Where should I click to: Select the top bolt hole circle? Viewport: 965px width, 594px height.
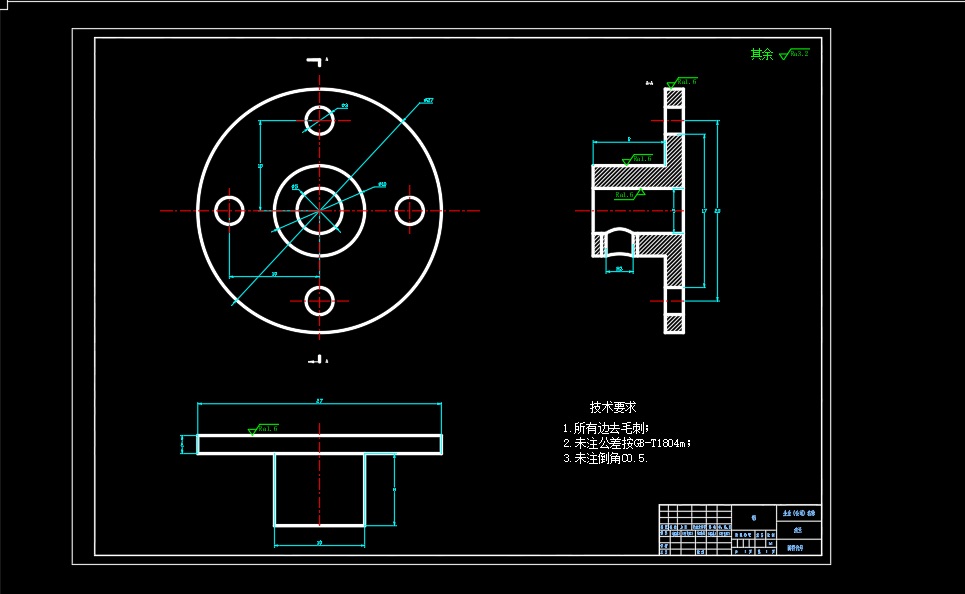click(x=319, y=120)
